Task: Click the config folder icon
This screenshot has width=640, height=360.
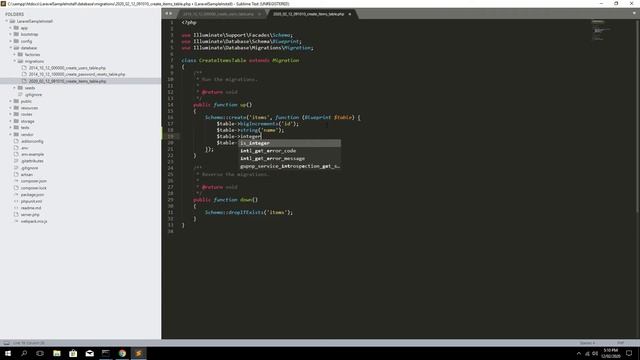Action: tap(16, 41)
